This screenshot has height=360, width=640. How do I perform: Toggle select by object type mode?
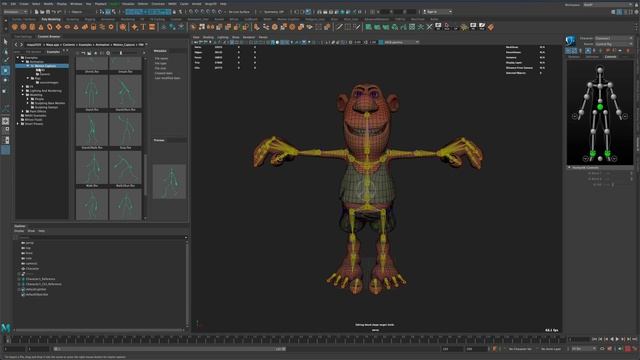pyautogui.click(x=108, y=12)
